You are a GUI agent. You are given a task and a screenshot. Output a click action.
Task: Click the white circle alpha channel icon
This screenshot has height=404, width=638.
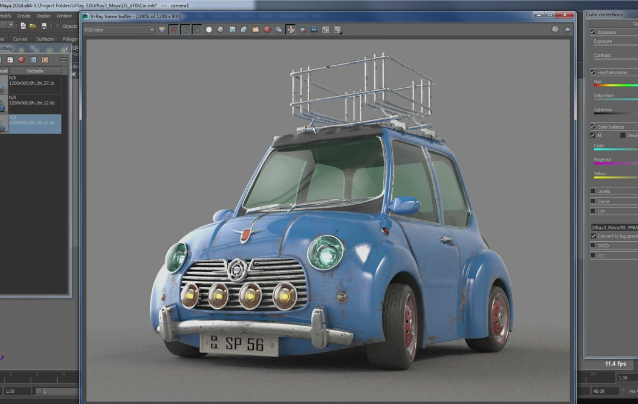[x=209, y=30]
